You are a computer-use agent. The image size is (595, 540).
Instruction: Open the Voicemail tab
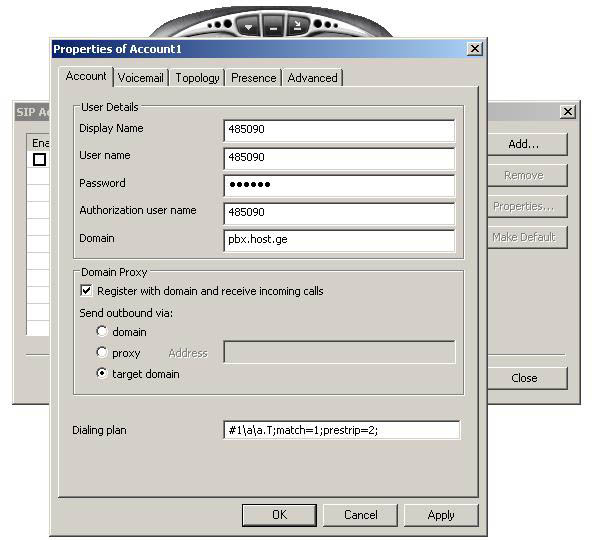click(x=141, y=78)
